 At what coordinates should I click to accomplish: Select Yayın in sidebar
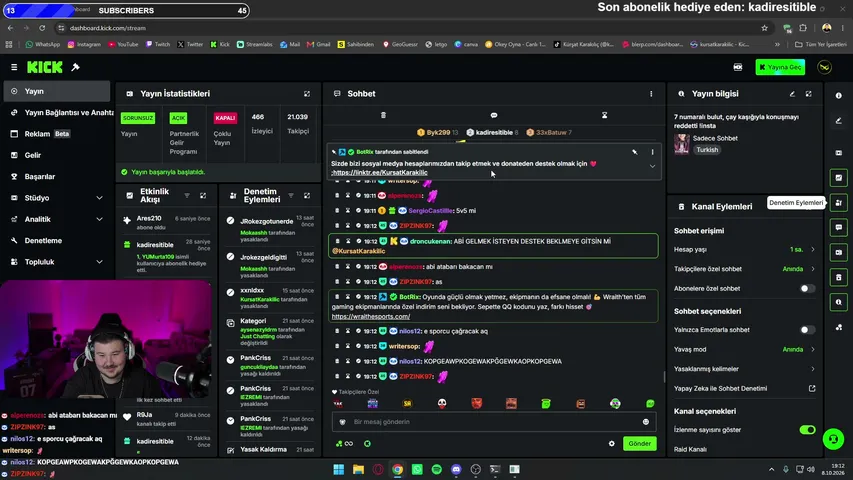coord(57,91)
